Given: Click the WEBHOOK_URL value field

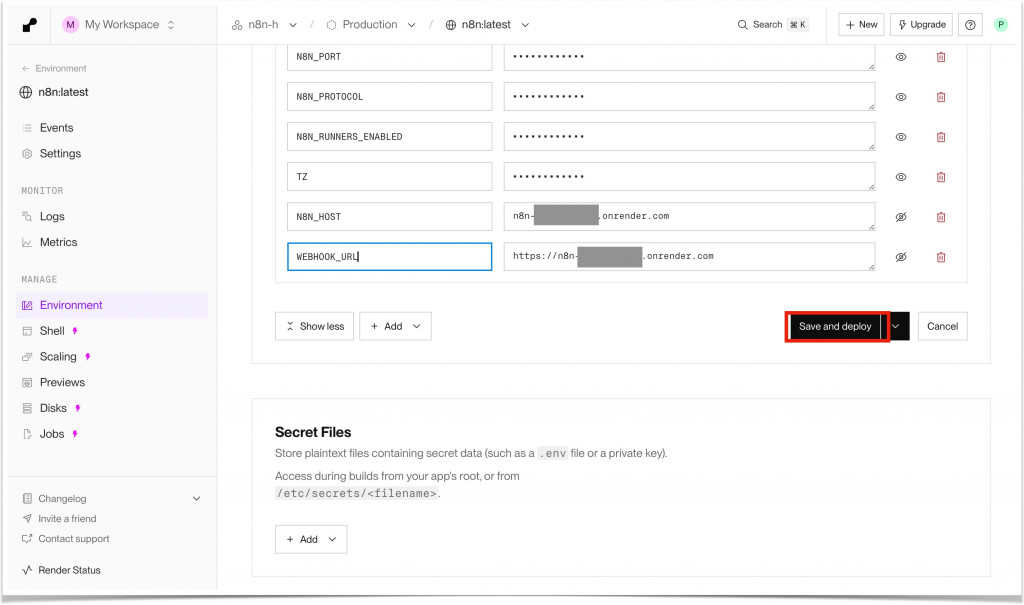Looking at the screenshot, I should point(689,257).
